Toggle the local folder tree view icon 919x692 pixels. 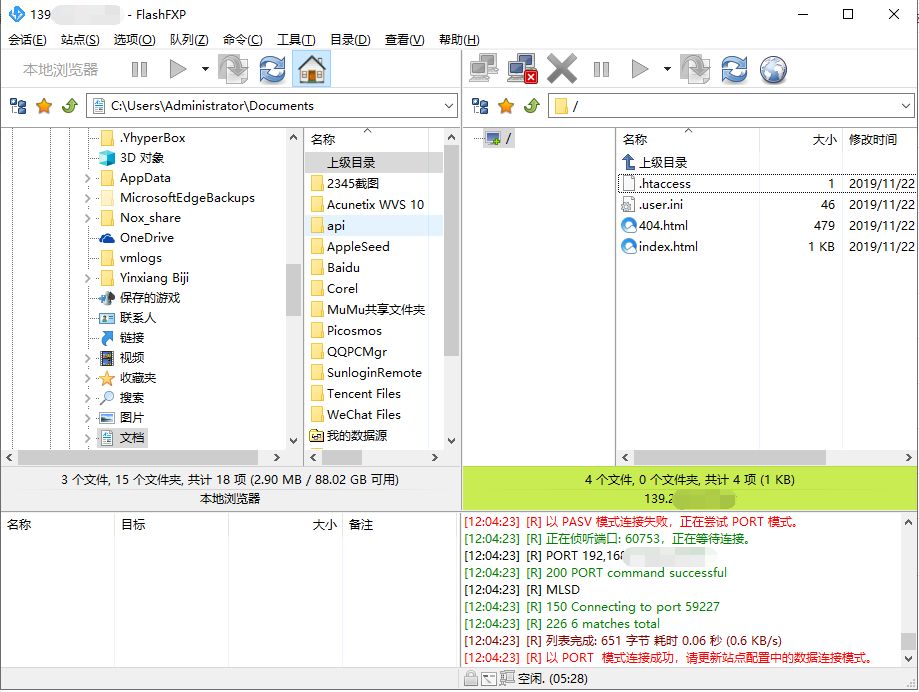18,106
